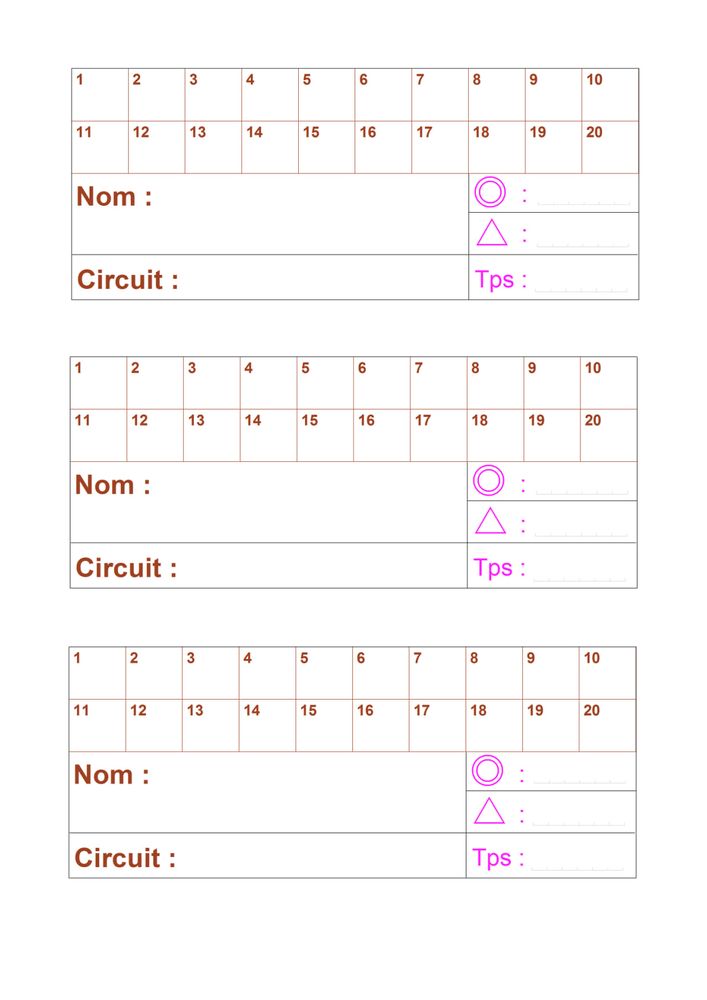Click the Tps time field in the middle card

click(x=579, y=570)
